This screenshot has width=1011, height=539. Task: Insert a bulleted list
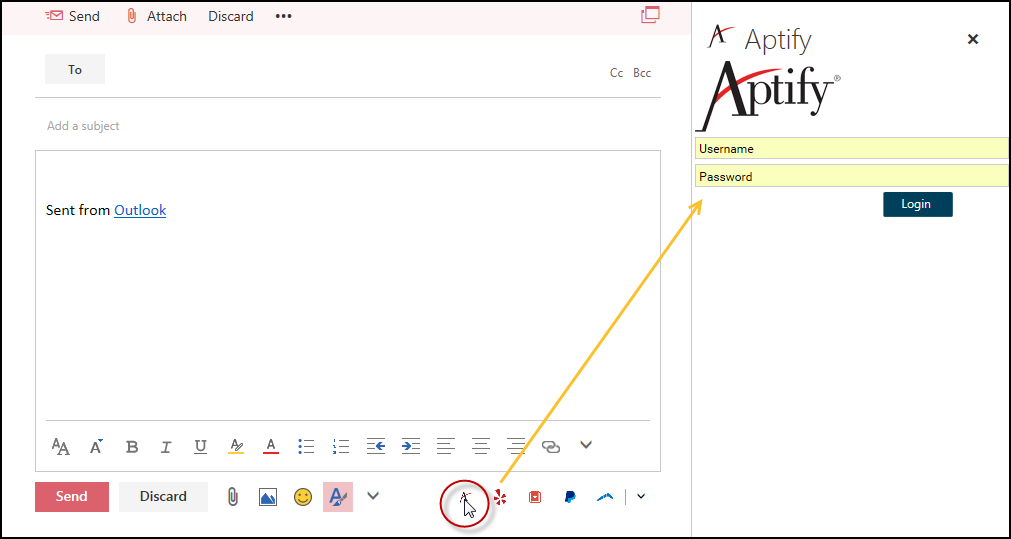pos(306,446)
